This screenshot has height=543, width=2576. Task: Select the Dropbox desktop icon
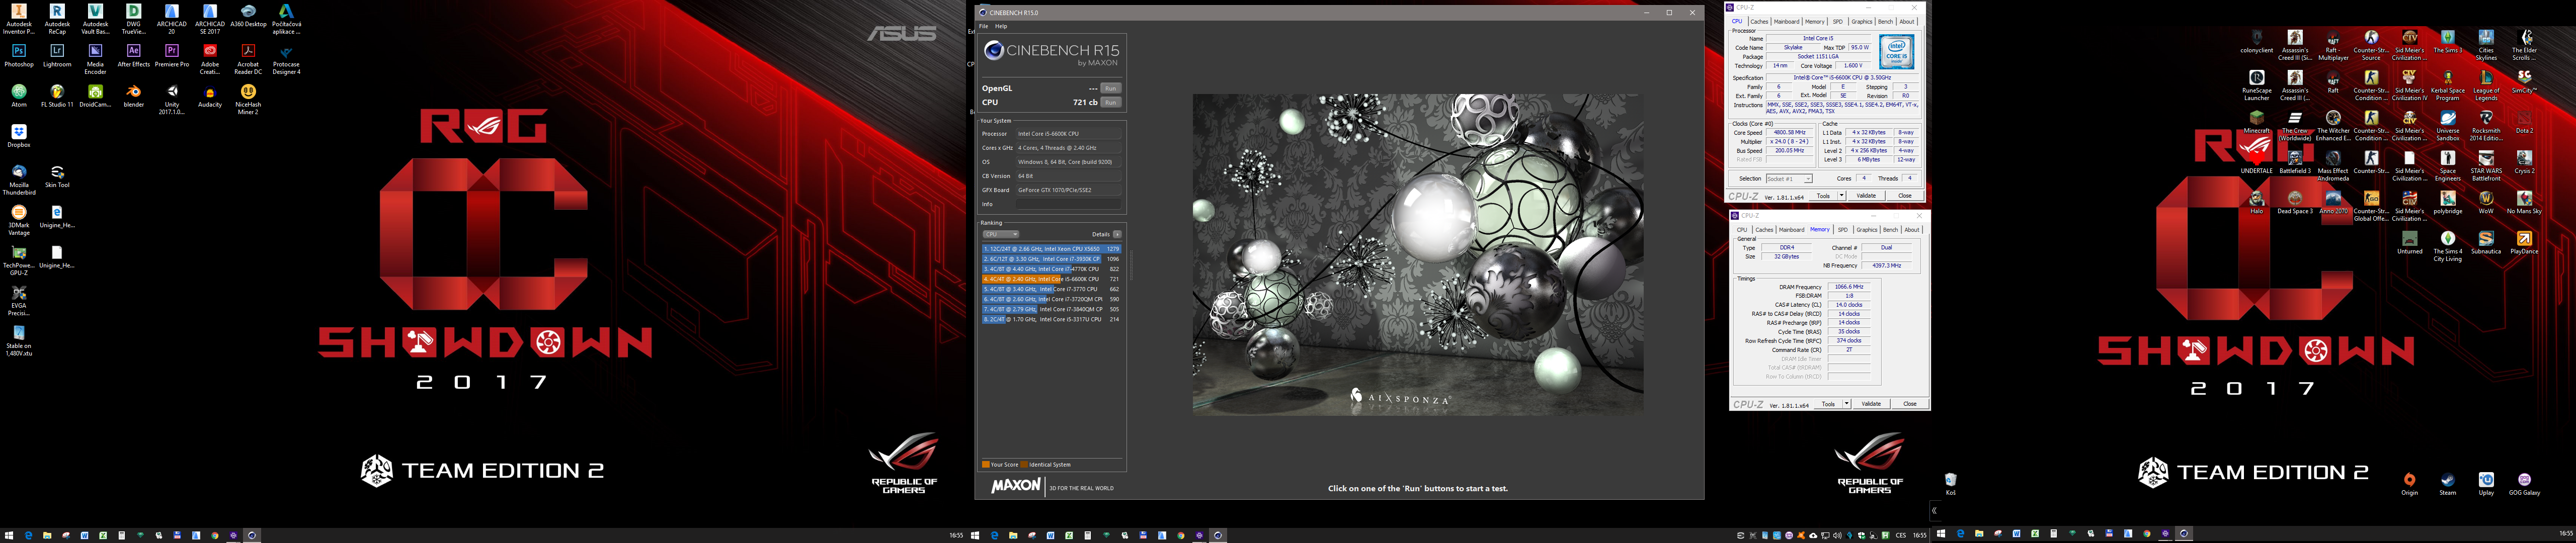(18, 136)
